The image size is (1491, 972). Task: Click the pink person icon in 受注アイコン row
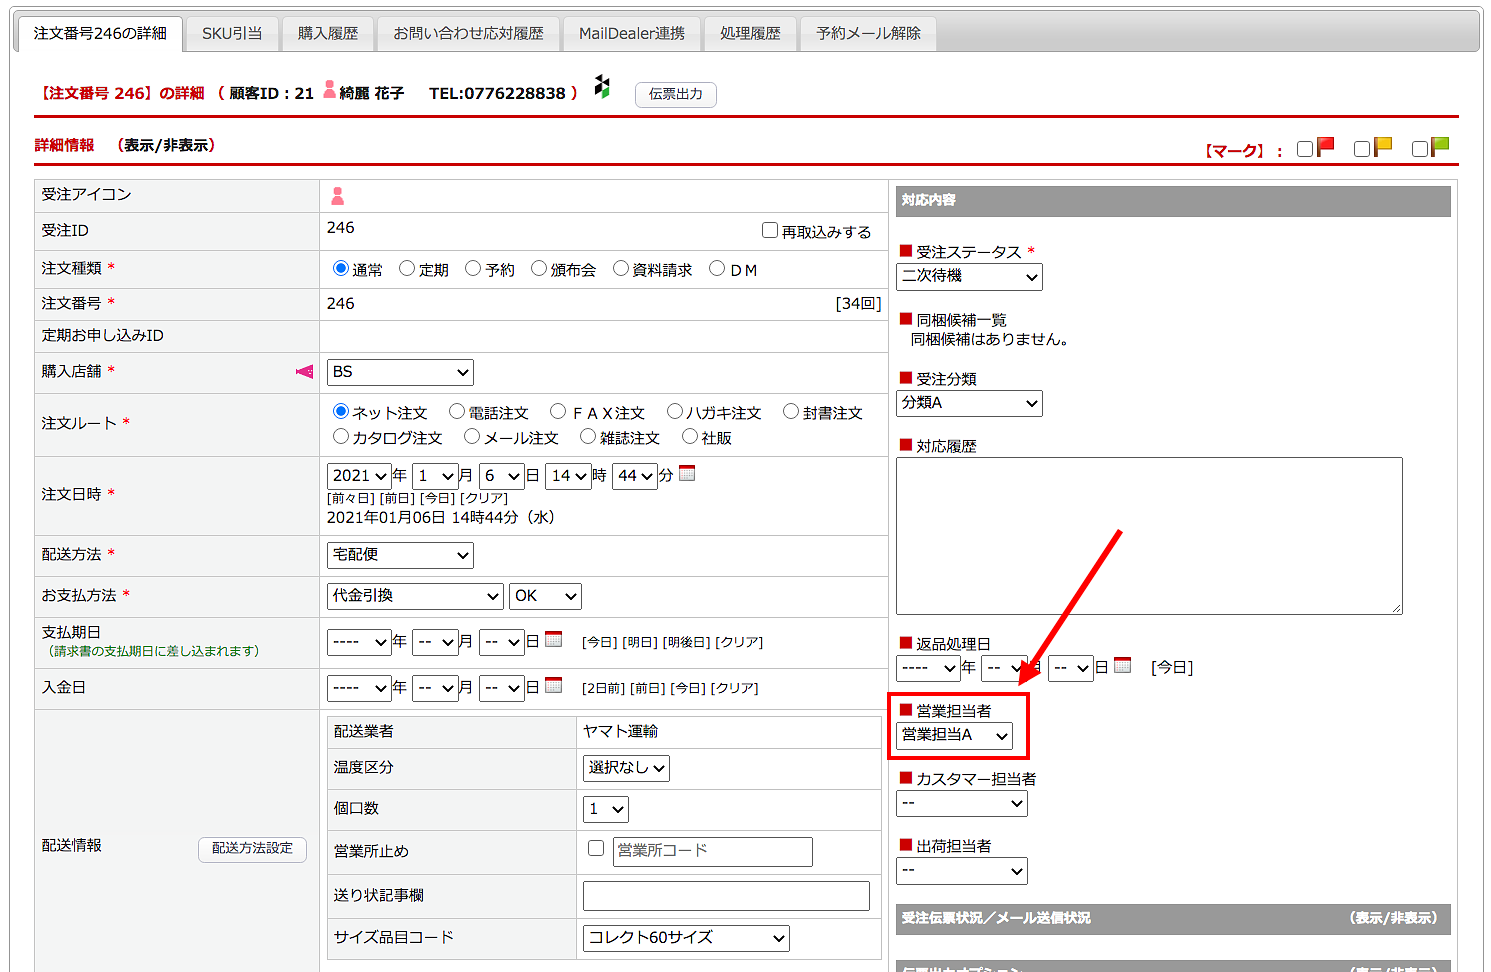[338, 196]
